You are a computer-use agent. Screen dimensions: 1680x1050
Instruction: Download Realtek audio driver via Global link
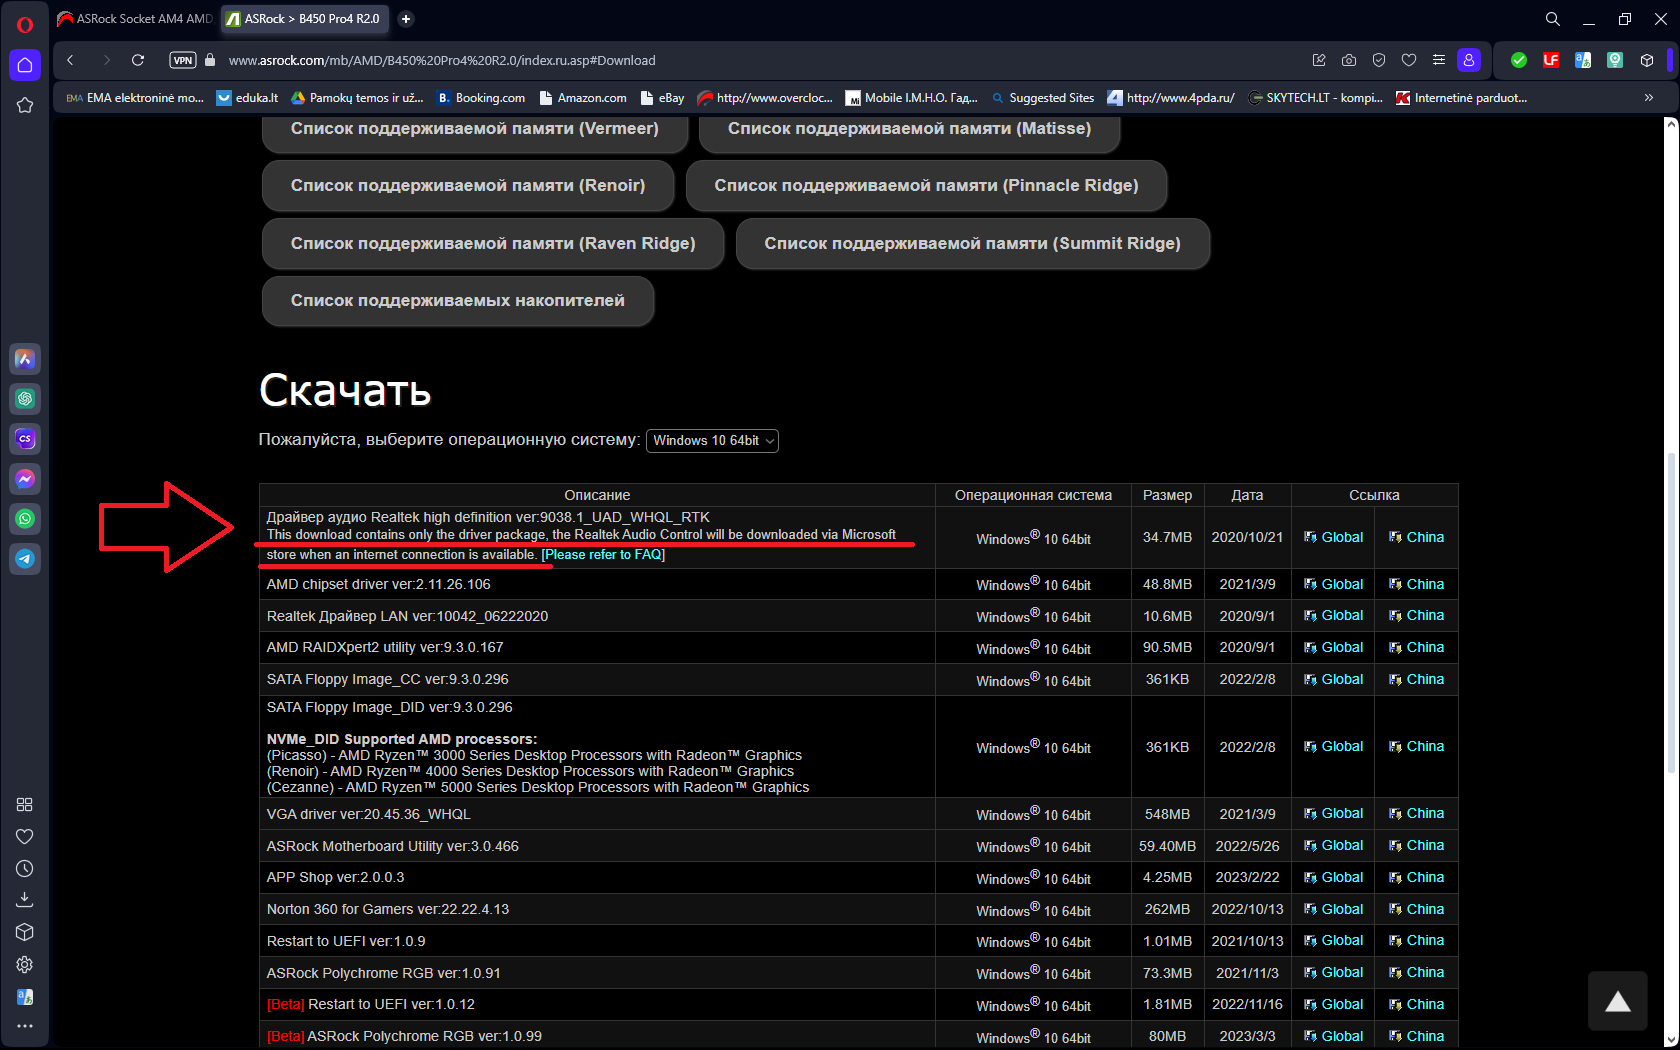[x=1333, y=538]
